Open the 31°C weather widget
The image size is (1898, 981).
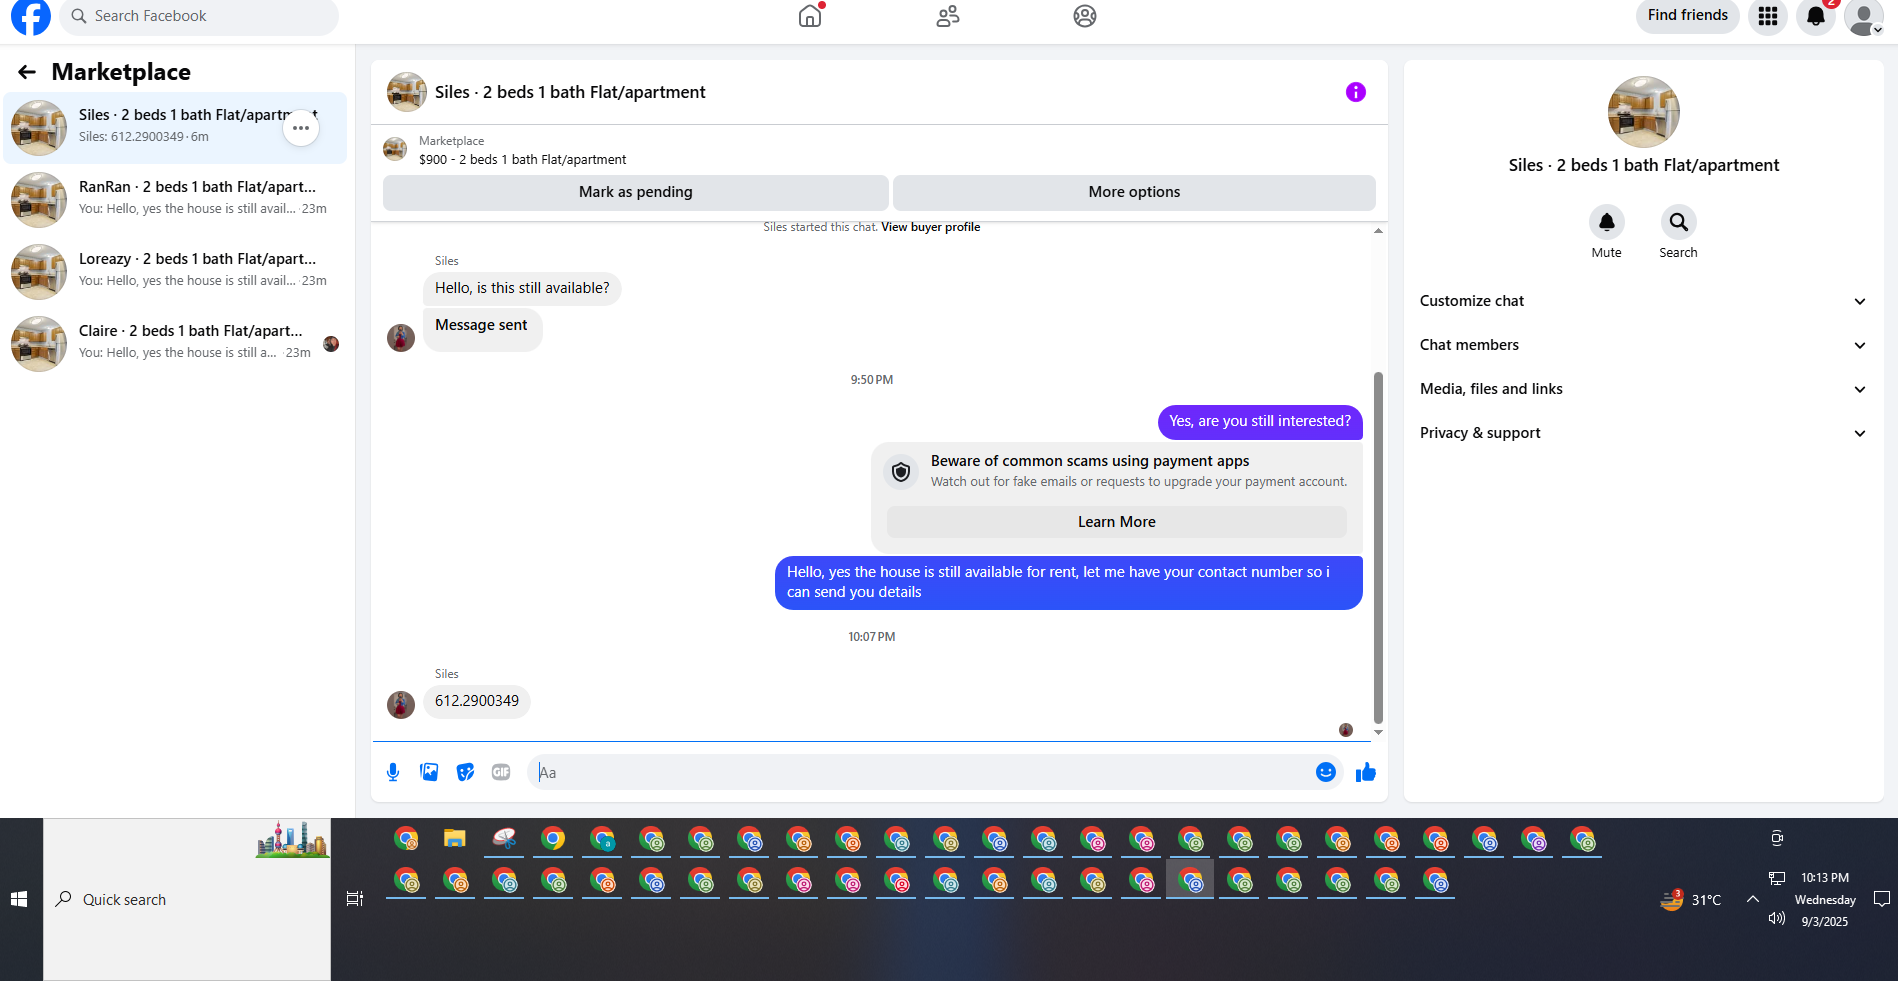coord(1691,900)
